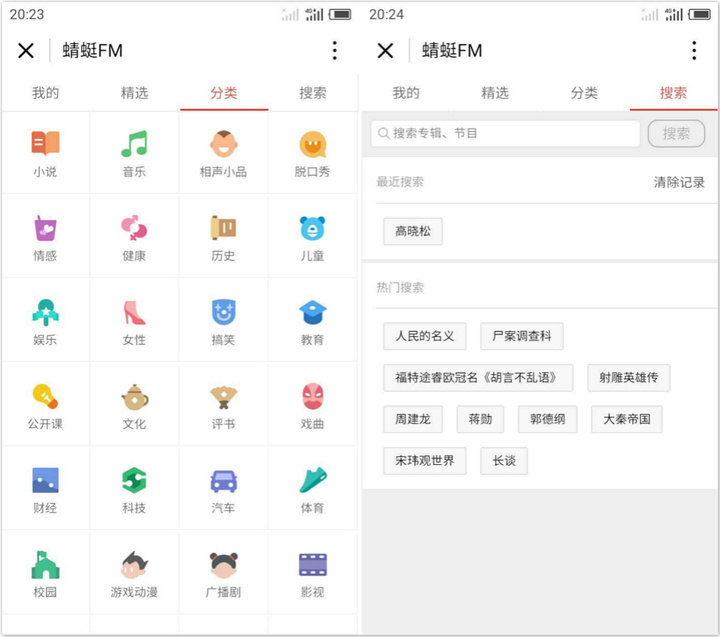The width and height of the screenshot is (720, 637).
Task: Focus the 搜索专辑、节目 search field
Action: coord(505,134)
